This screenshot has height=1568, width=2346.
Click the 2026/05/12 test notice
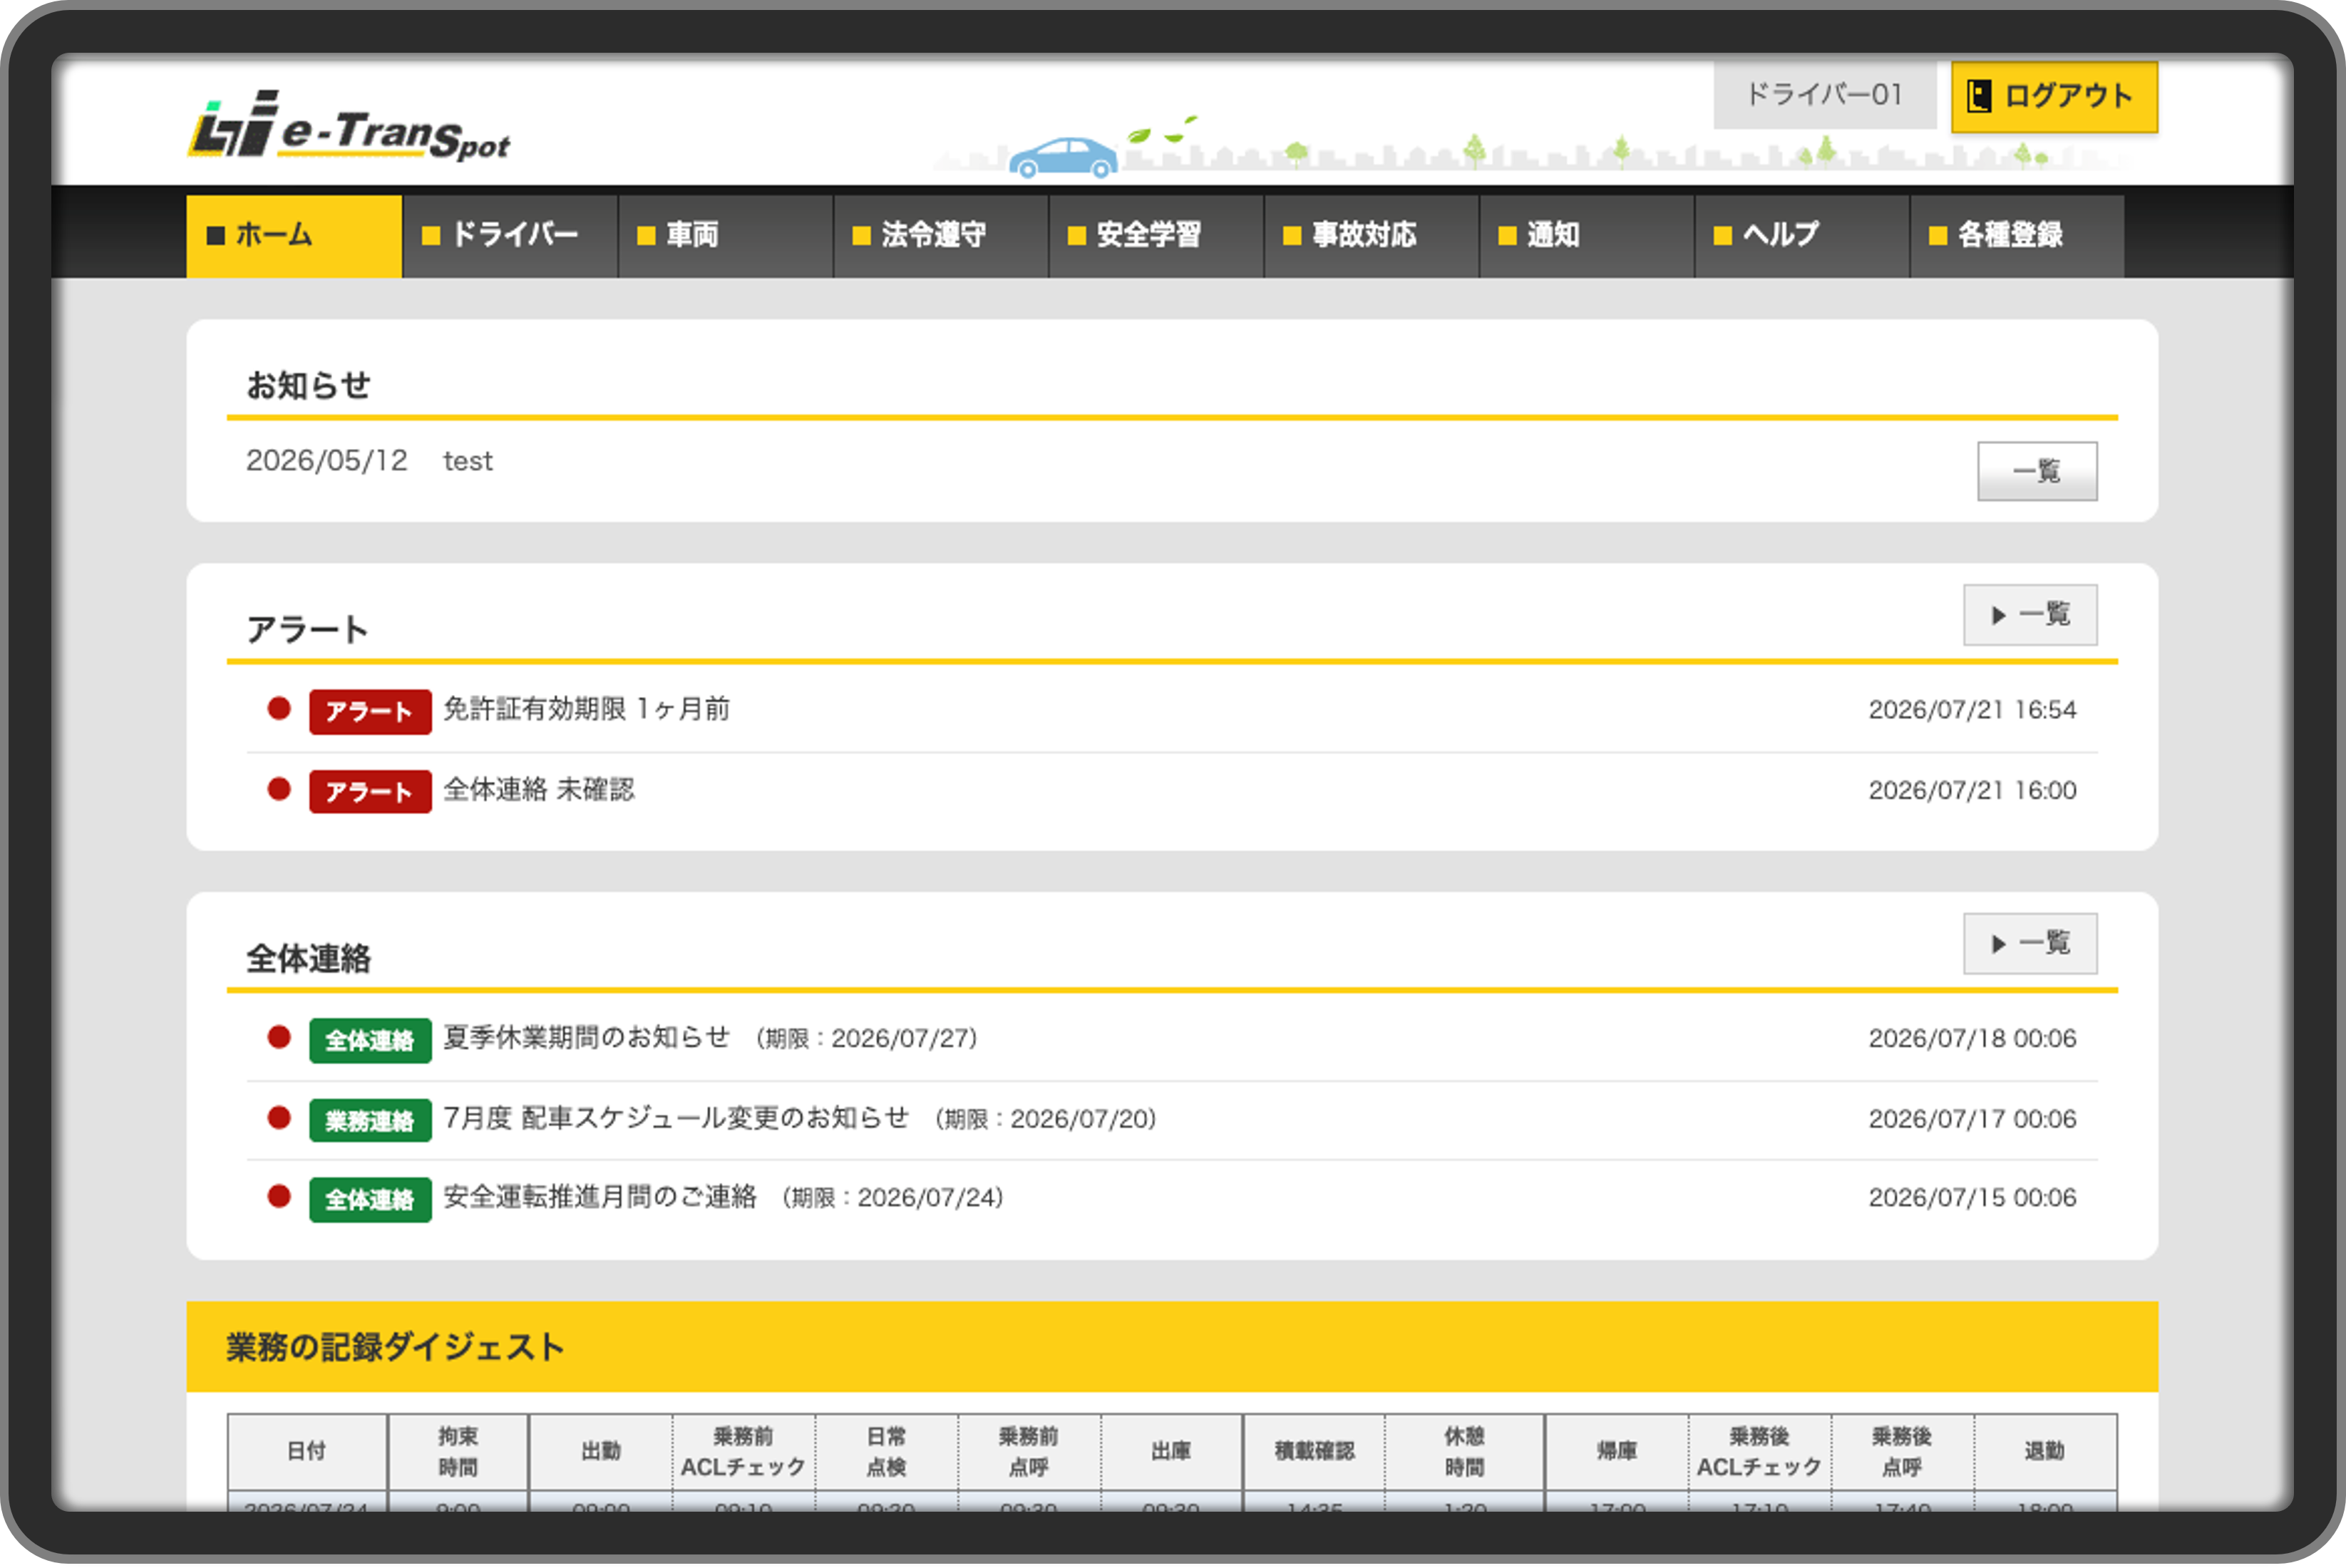click(370, 460)
